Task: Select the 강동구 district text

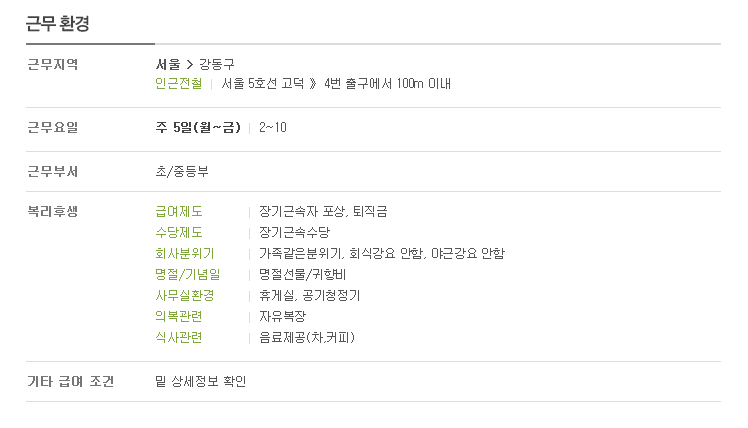Action: [x=217, y=64]
